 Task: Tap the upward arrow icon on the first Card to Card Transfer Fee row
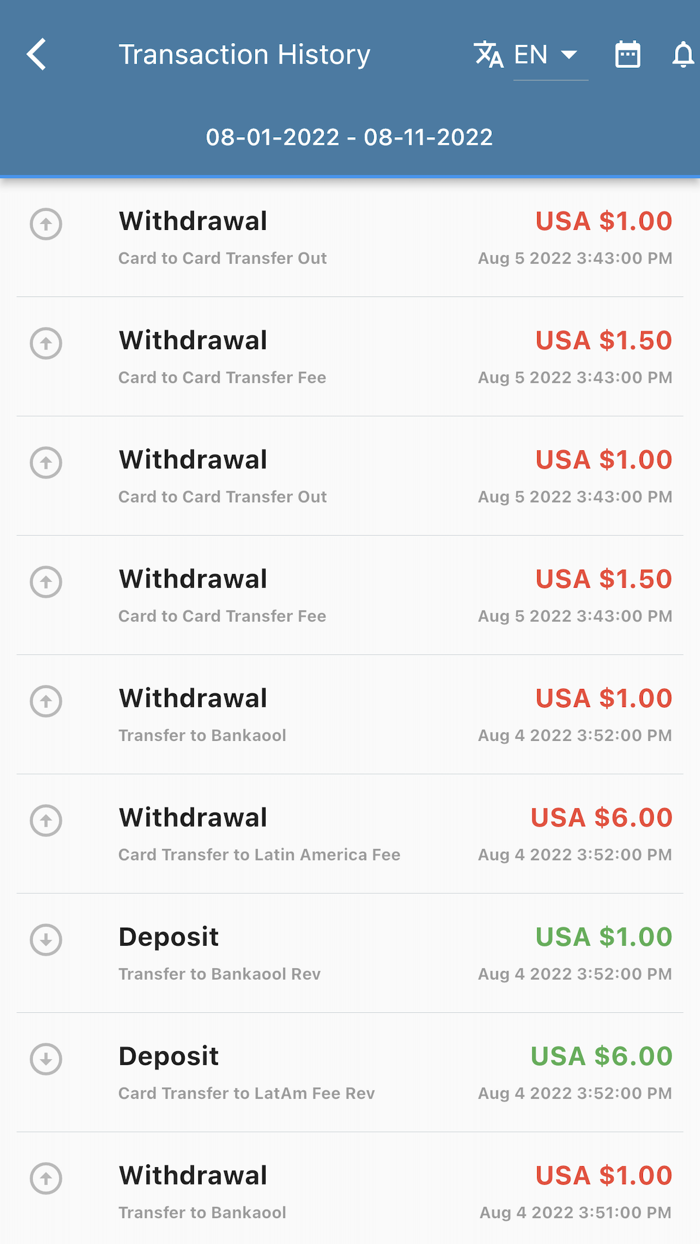pos(45,343)
